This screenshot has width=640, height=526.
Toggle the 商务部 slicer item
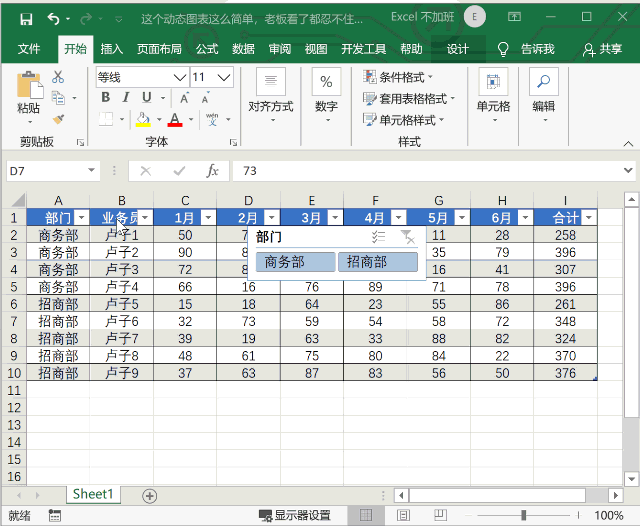(x=296, y=262)
